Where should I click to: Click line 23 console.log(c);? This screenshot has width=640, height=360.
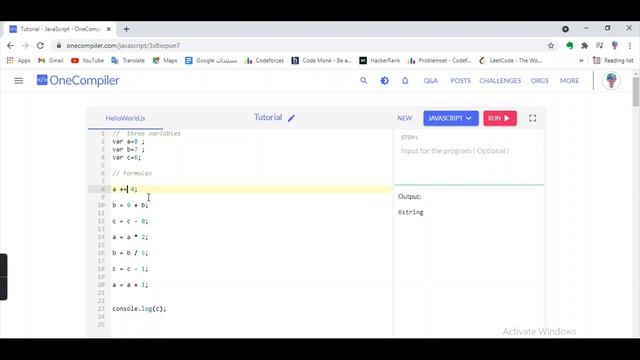139,309
